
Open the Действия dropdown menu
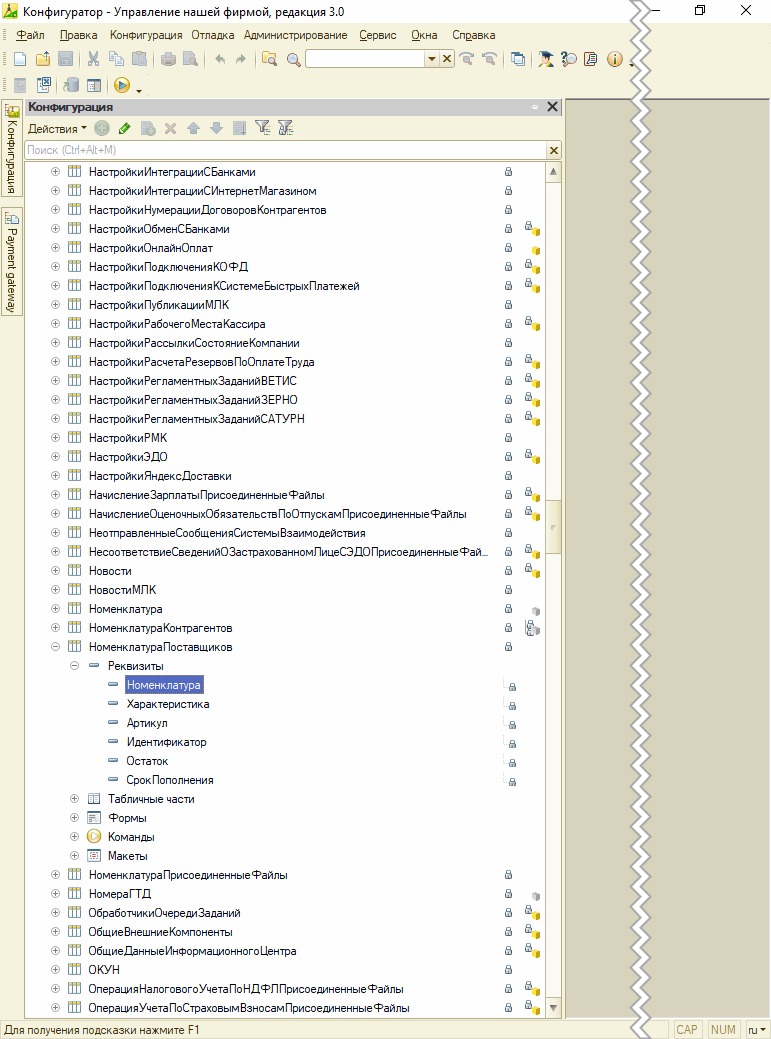57,128
